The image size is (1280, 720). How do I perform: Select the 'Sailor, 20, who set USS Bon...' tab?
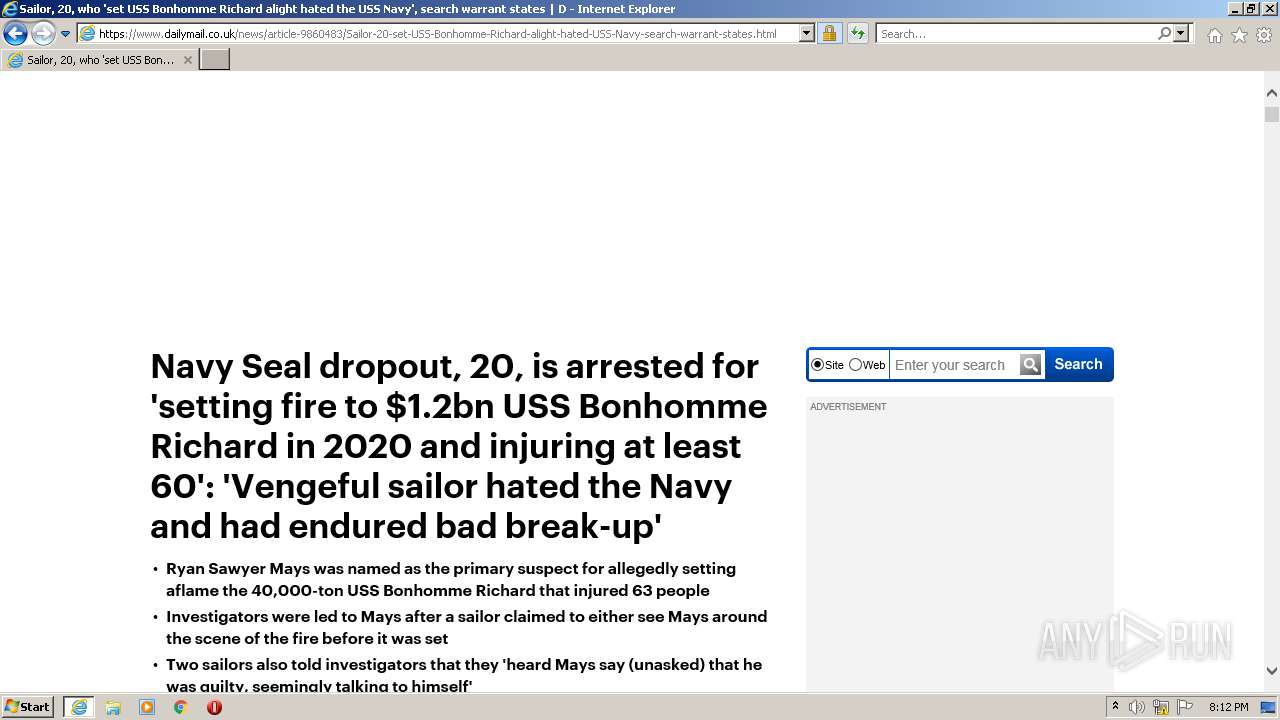pyautogui.click(x=99, y=60)
